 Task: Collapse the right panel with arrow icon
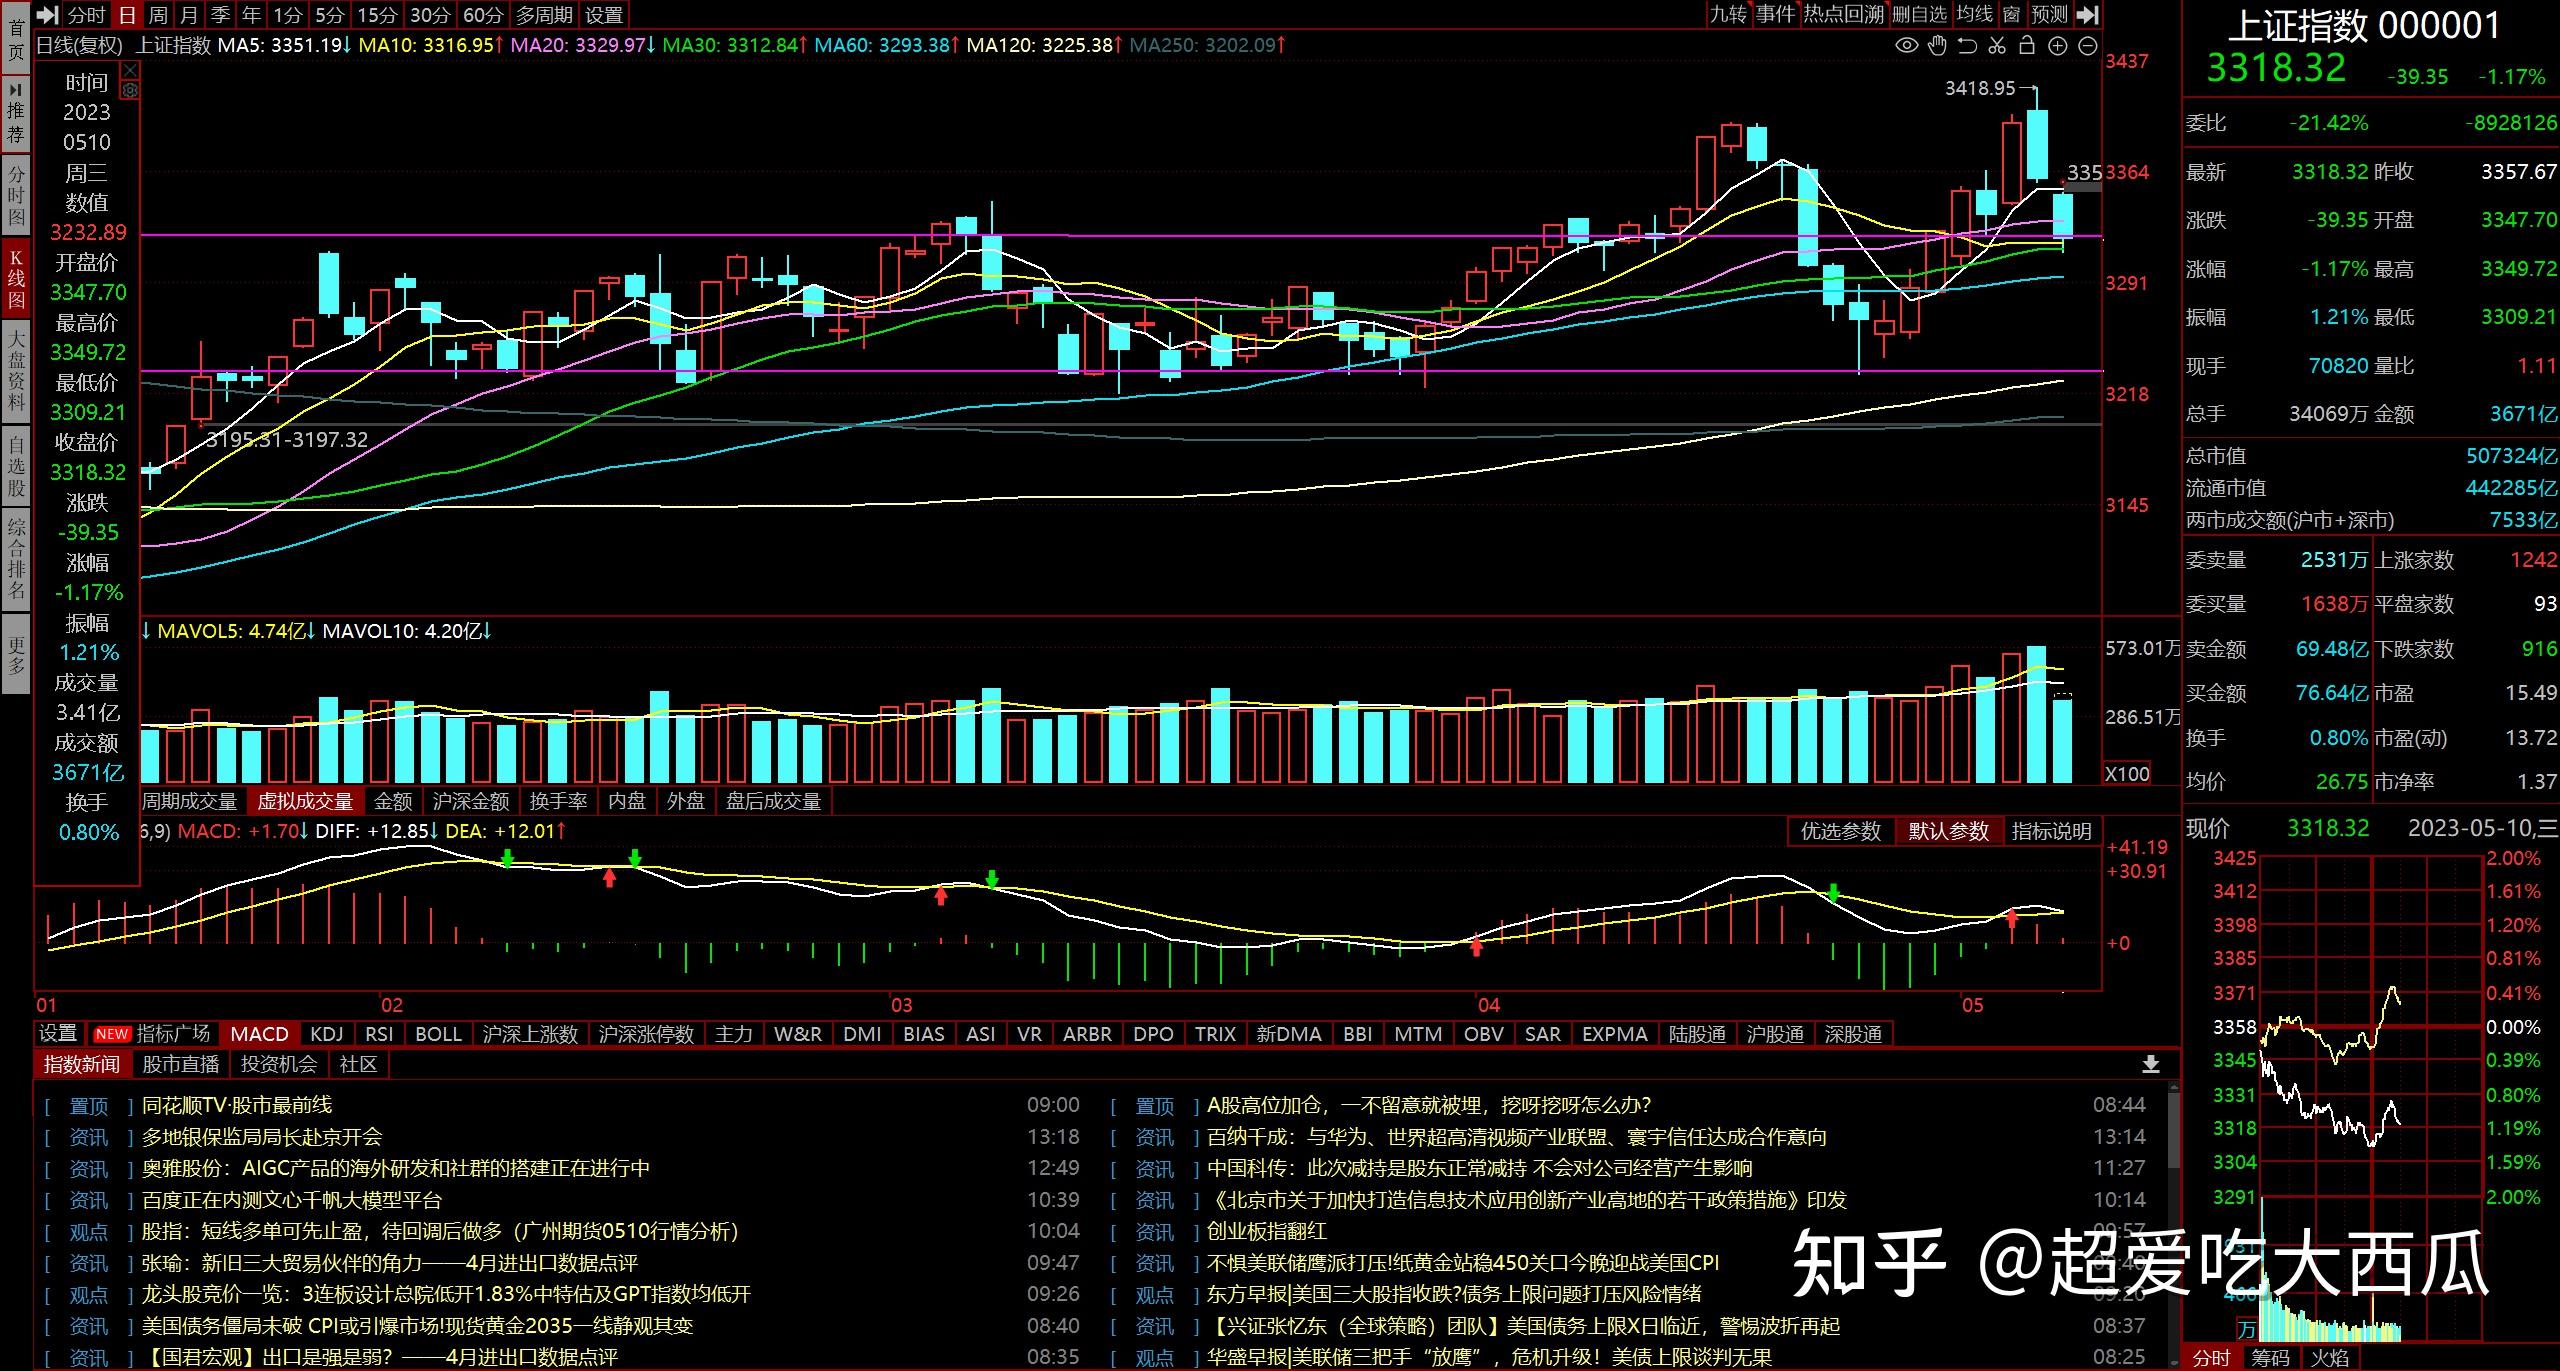2087,14
